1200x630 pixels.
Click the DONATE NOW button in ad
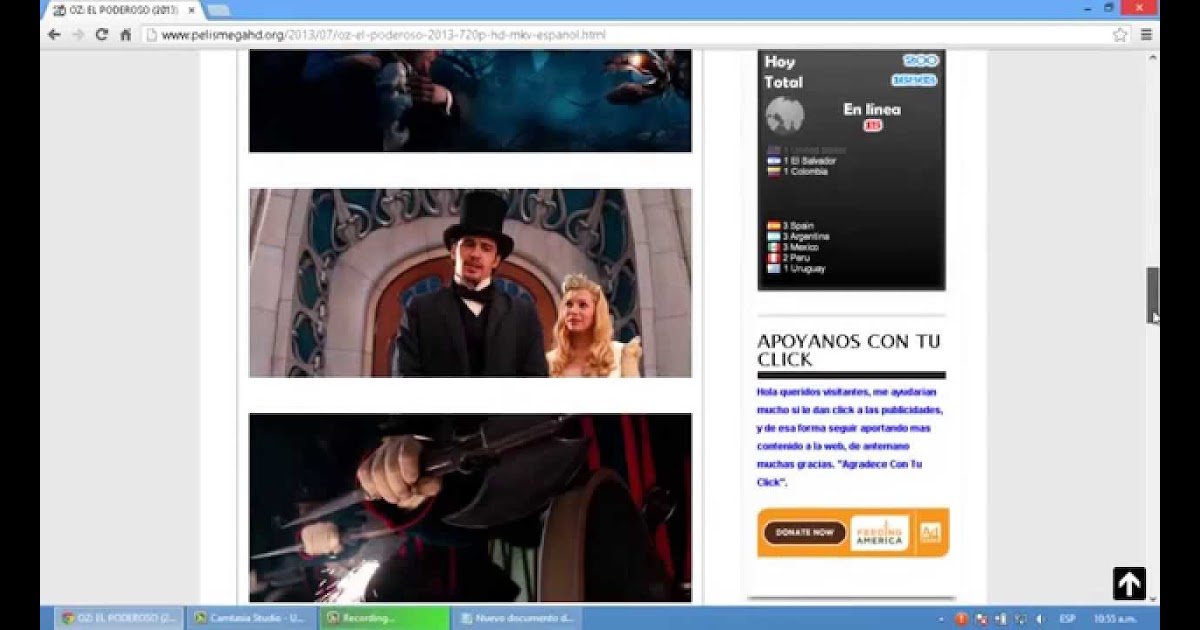pos(805,532)
